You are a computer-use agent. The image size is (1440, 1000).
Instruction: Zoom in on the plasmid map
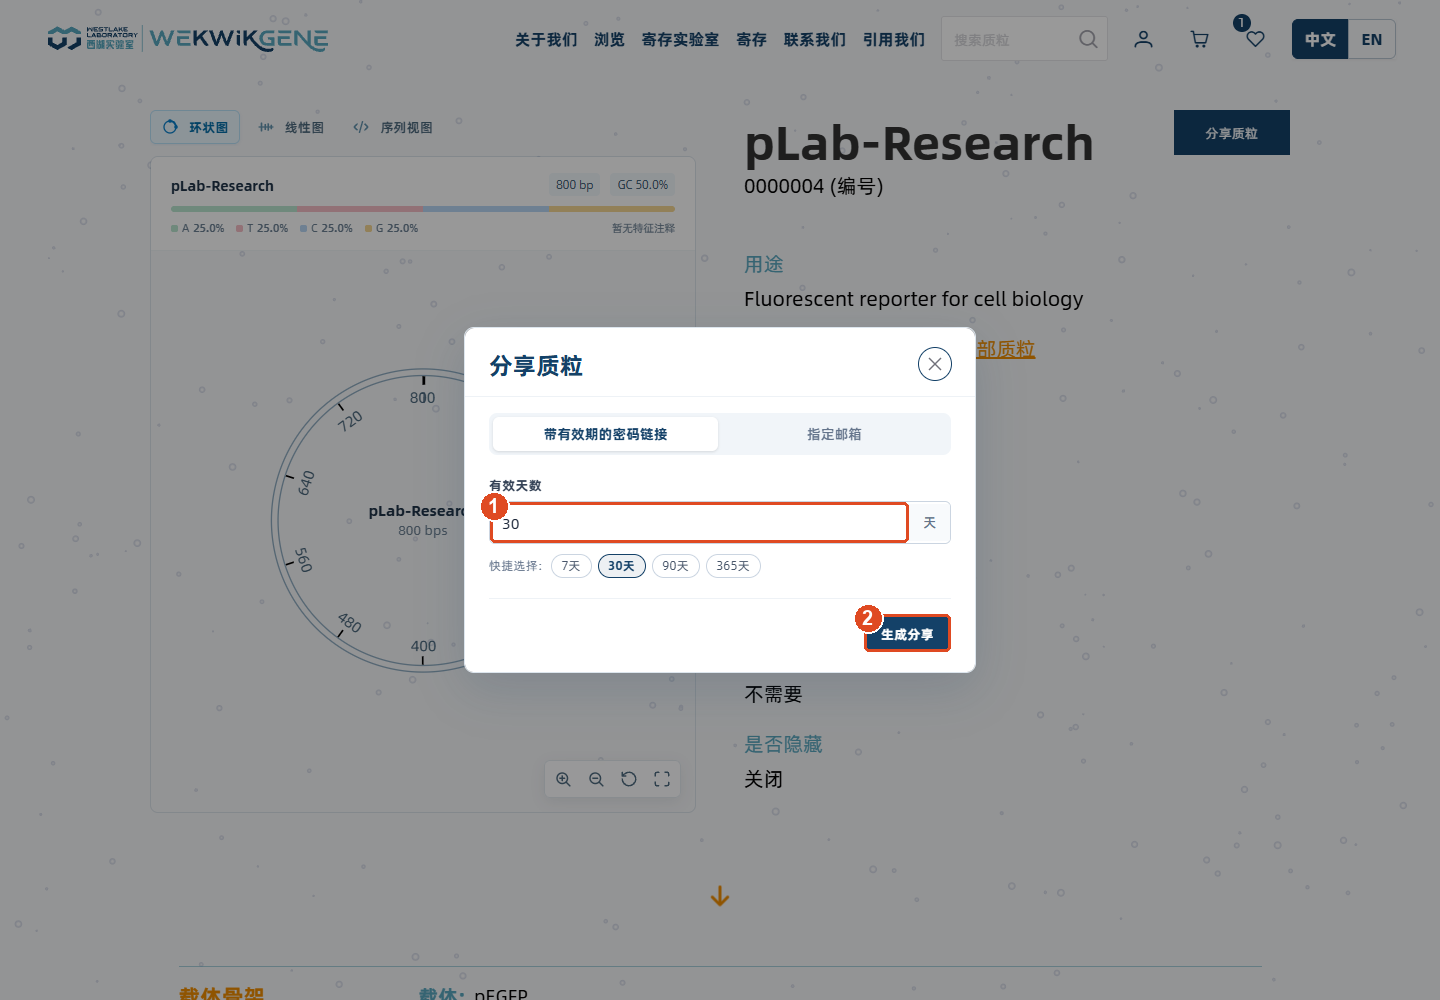click(x=564, y=779)
